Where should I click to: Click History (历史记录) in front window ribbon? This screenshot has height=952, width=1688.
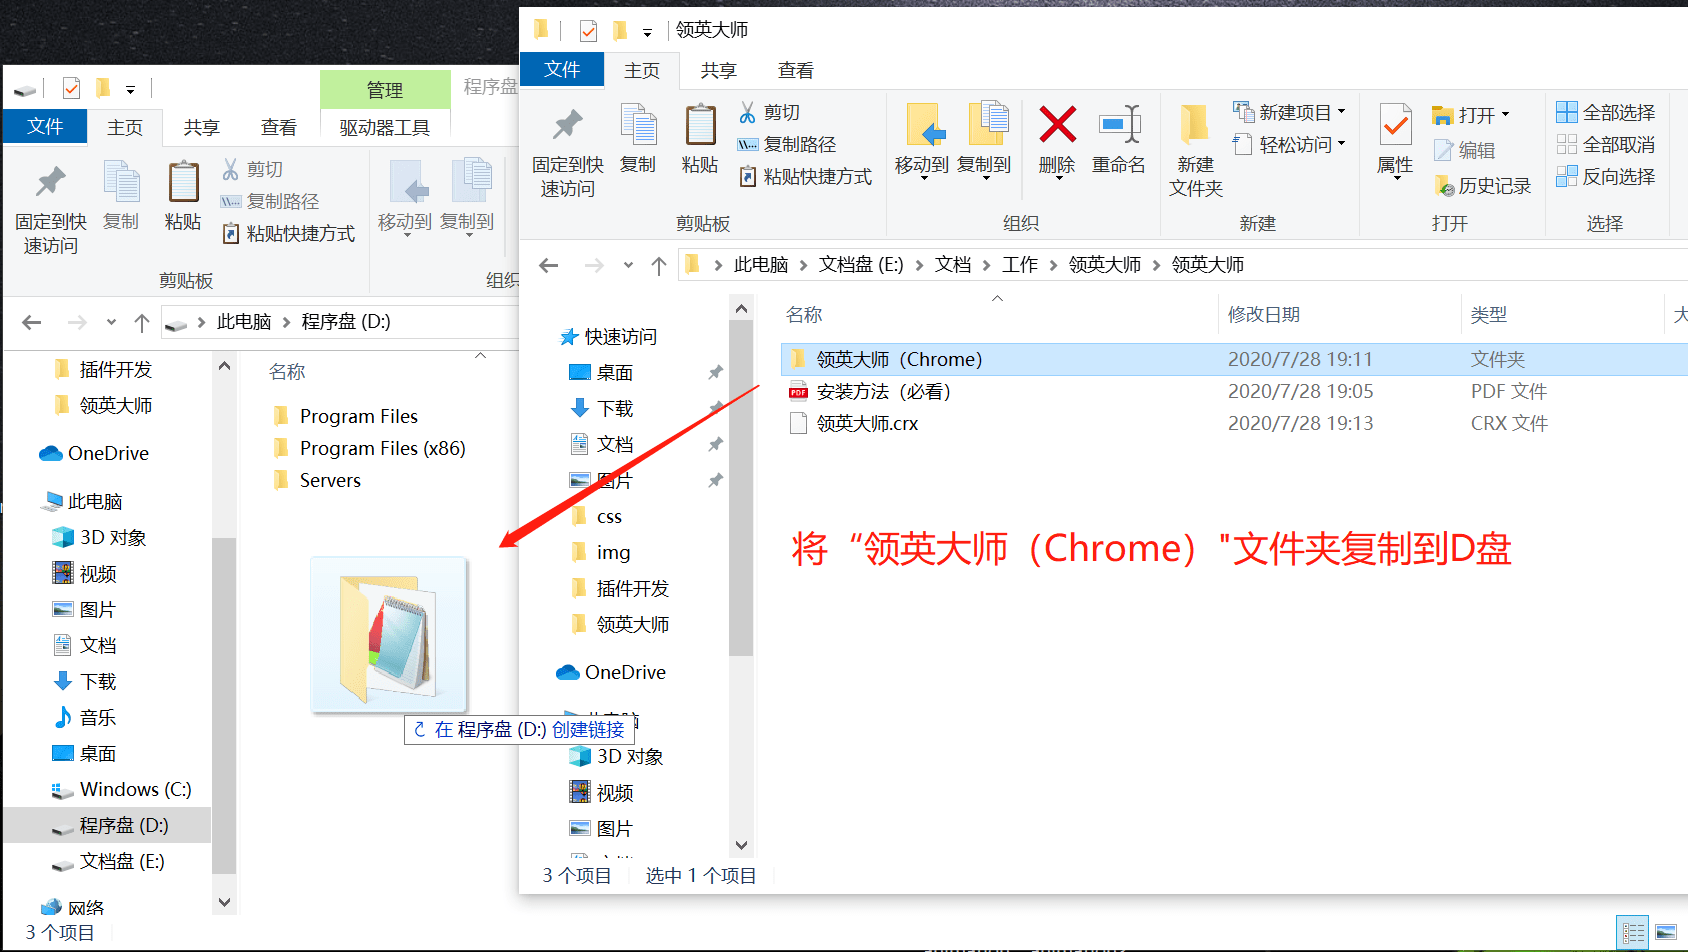pos(1483,185)
